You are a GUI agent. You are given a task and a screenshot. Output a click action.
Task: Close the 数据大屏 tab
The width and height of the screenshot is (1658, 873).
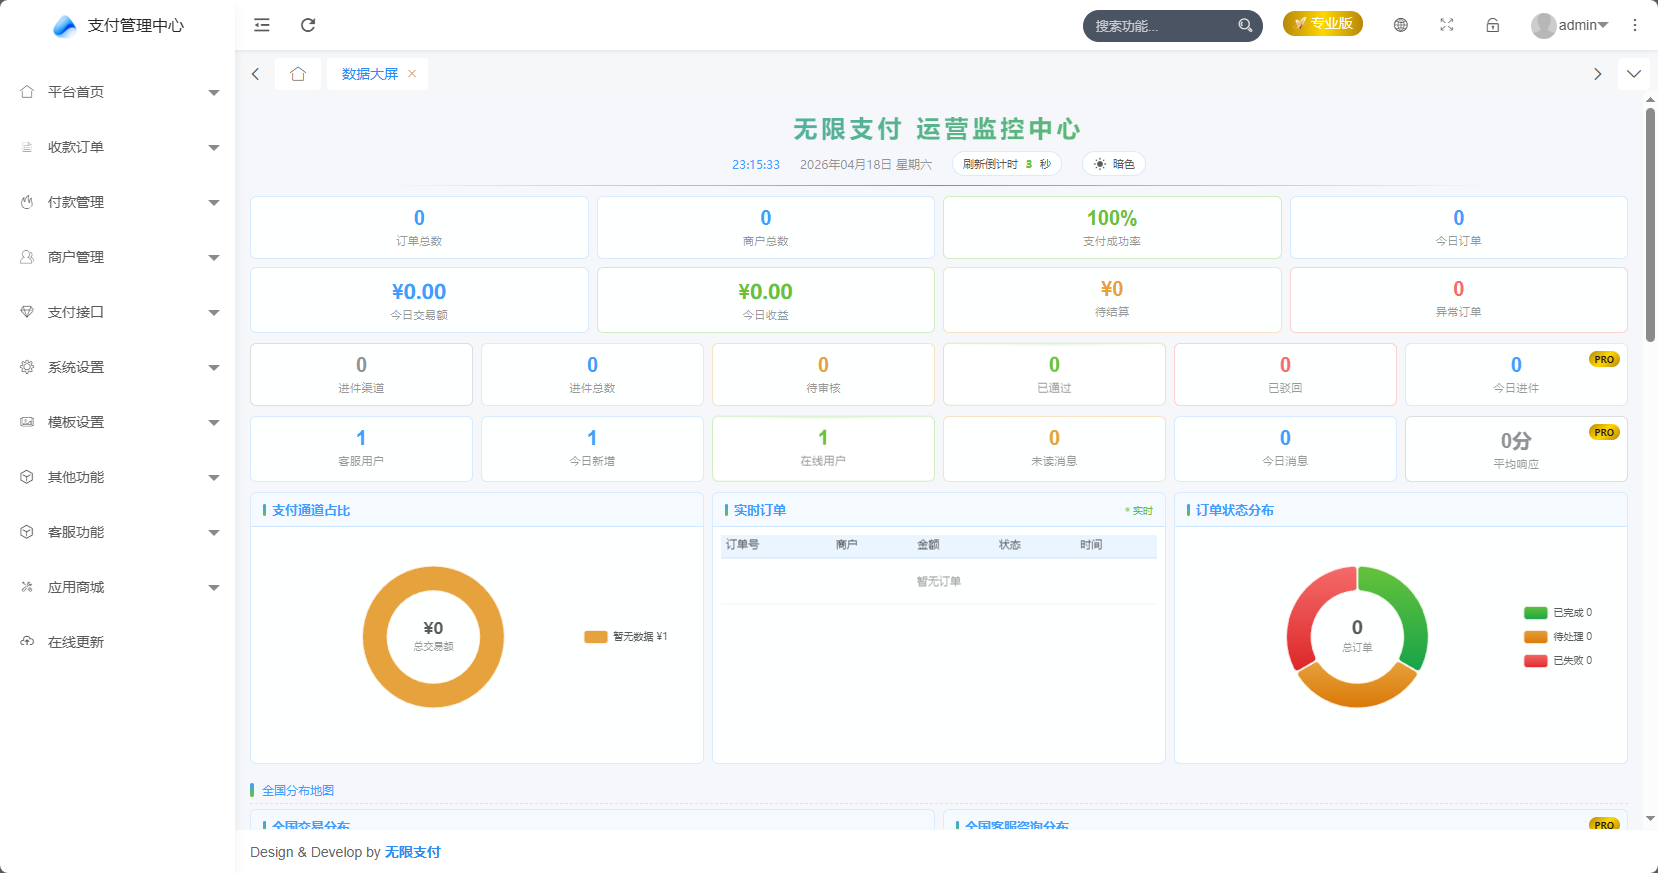pos(412,74)
